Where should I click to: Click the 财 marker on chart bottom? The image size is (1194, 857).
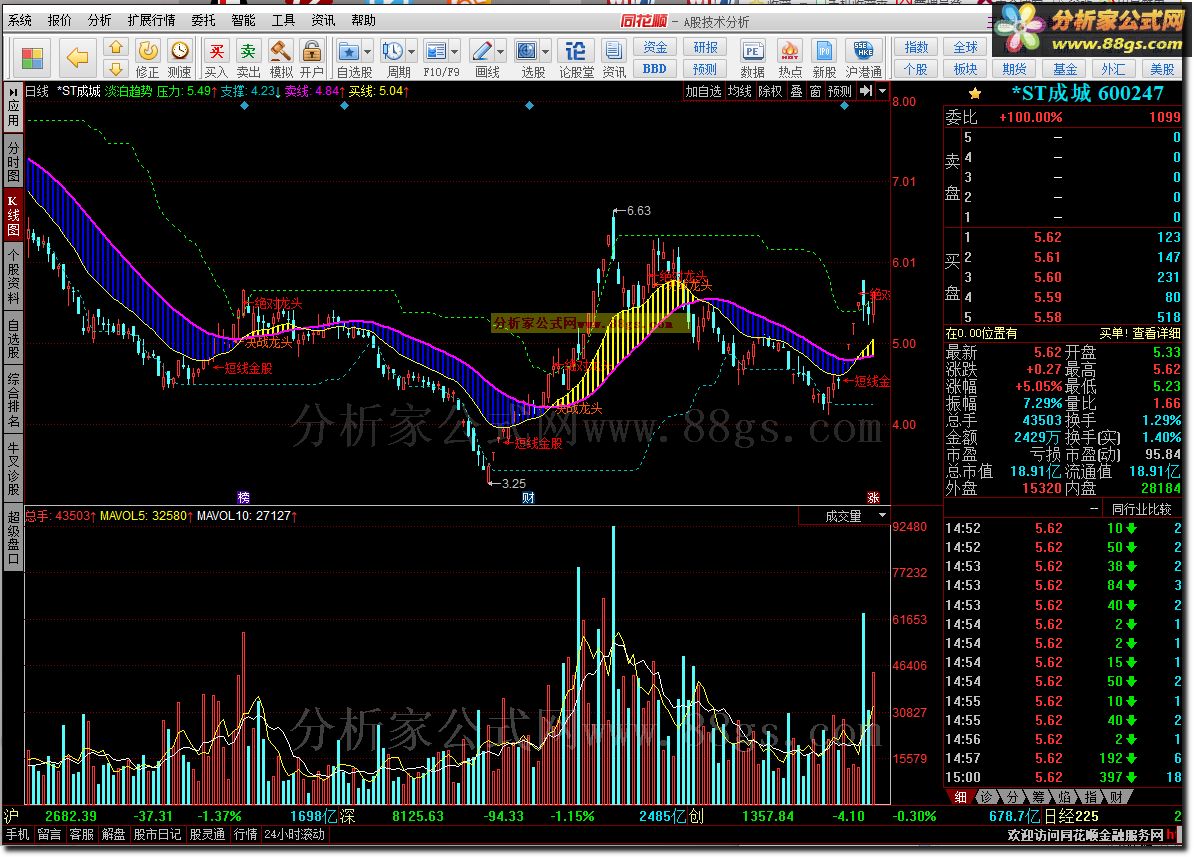pyautogui.click(x=528, y=497)
